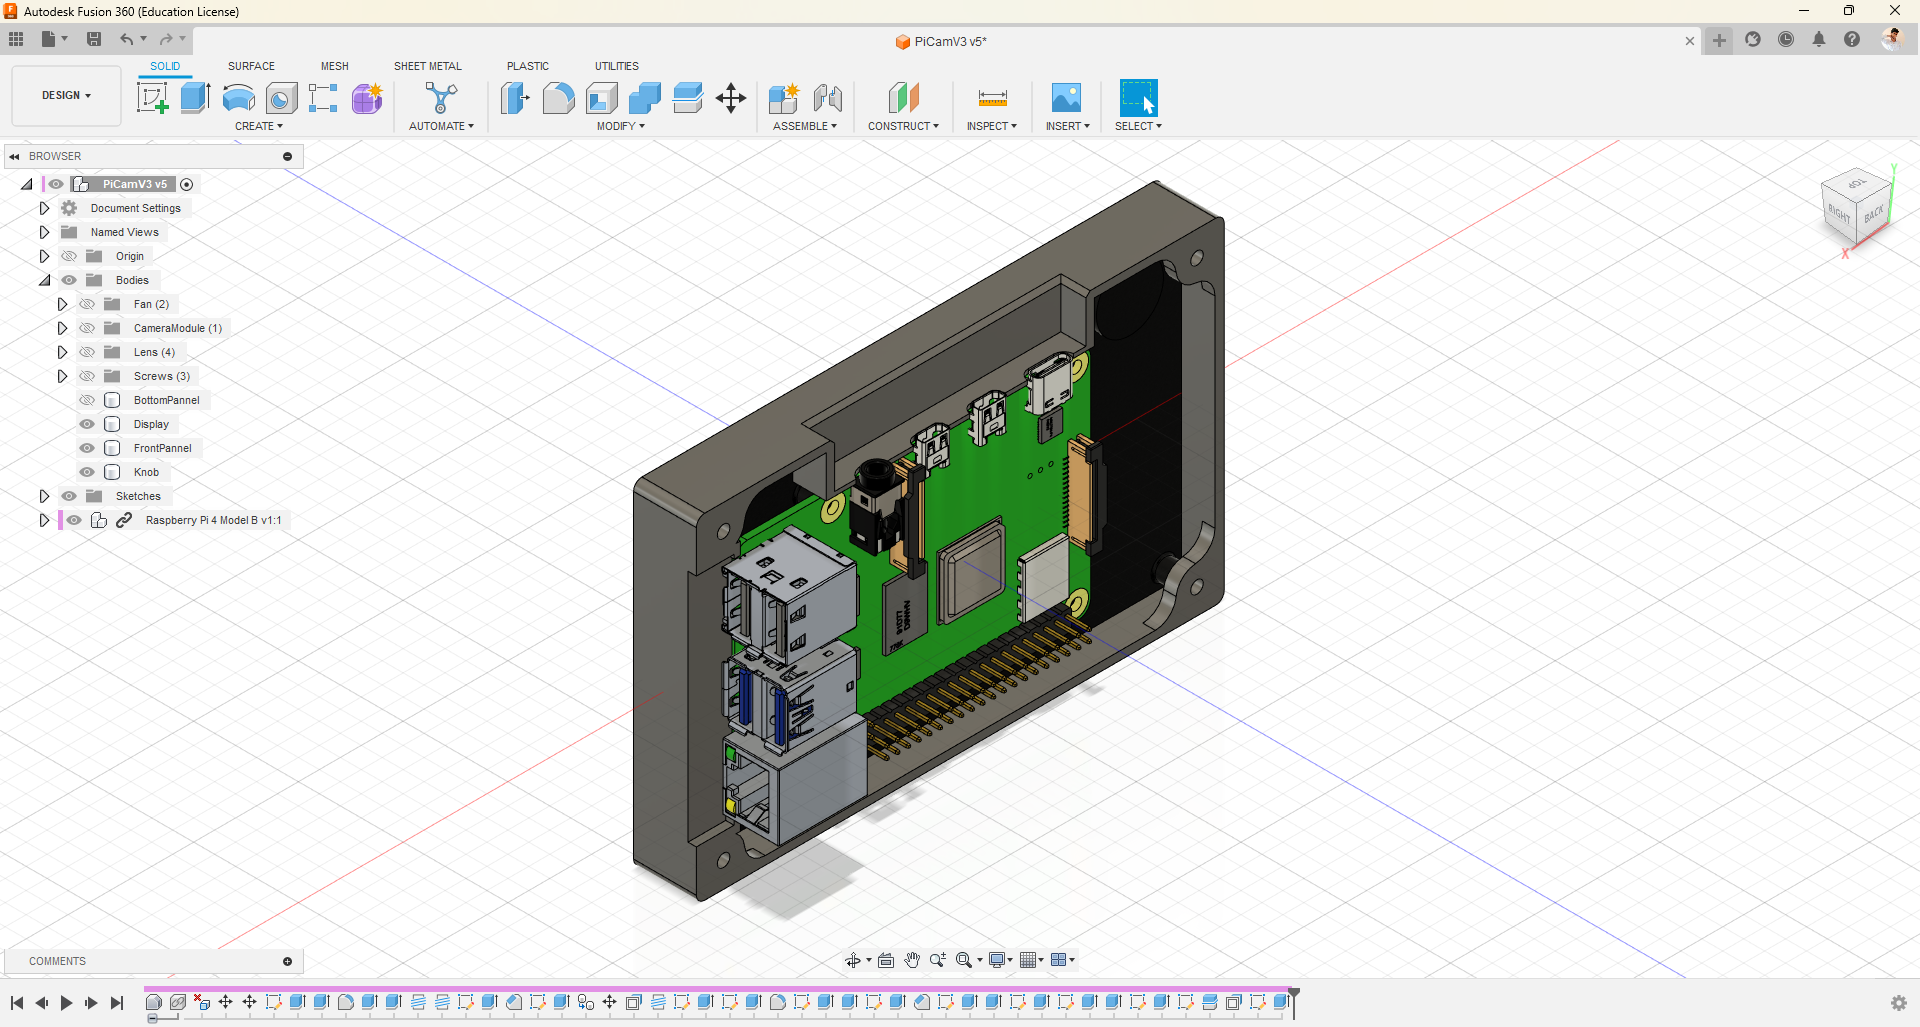
Task: Open the CONSTRUCT dropdown menu
Action: pyautogui.click(x=903, y=126)
